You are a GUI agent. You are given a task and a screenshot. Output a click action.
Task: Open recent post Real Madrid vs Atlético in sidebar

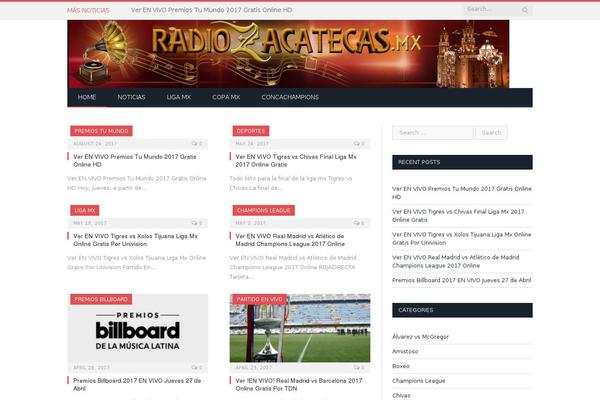(456, 261)
